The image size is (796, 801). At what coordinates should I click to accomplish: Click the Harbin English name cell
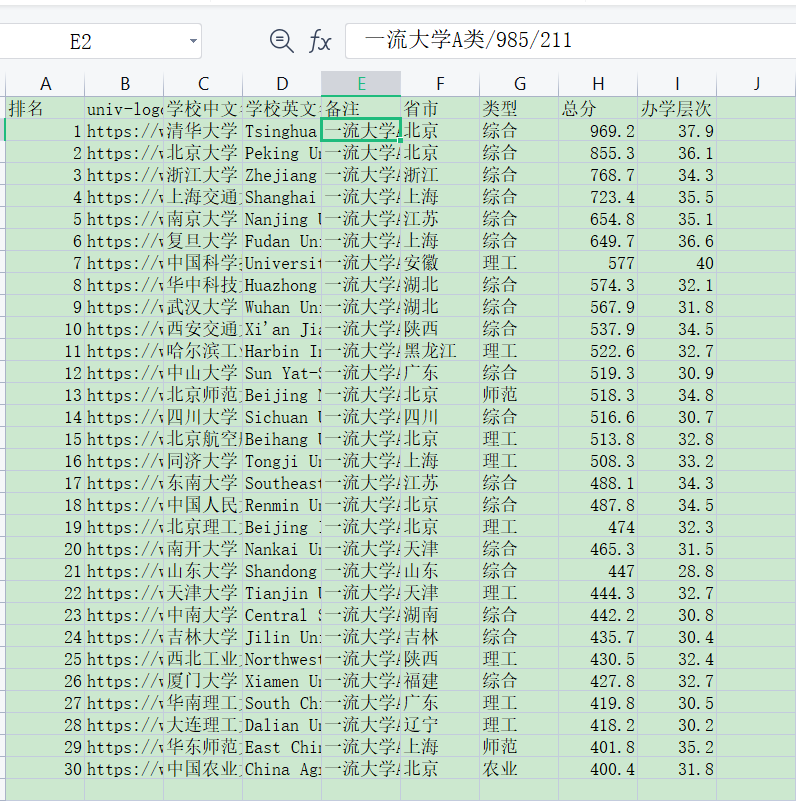point(282,350)
